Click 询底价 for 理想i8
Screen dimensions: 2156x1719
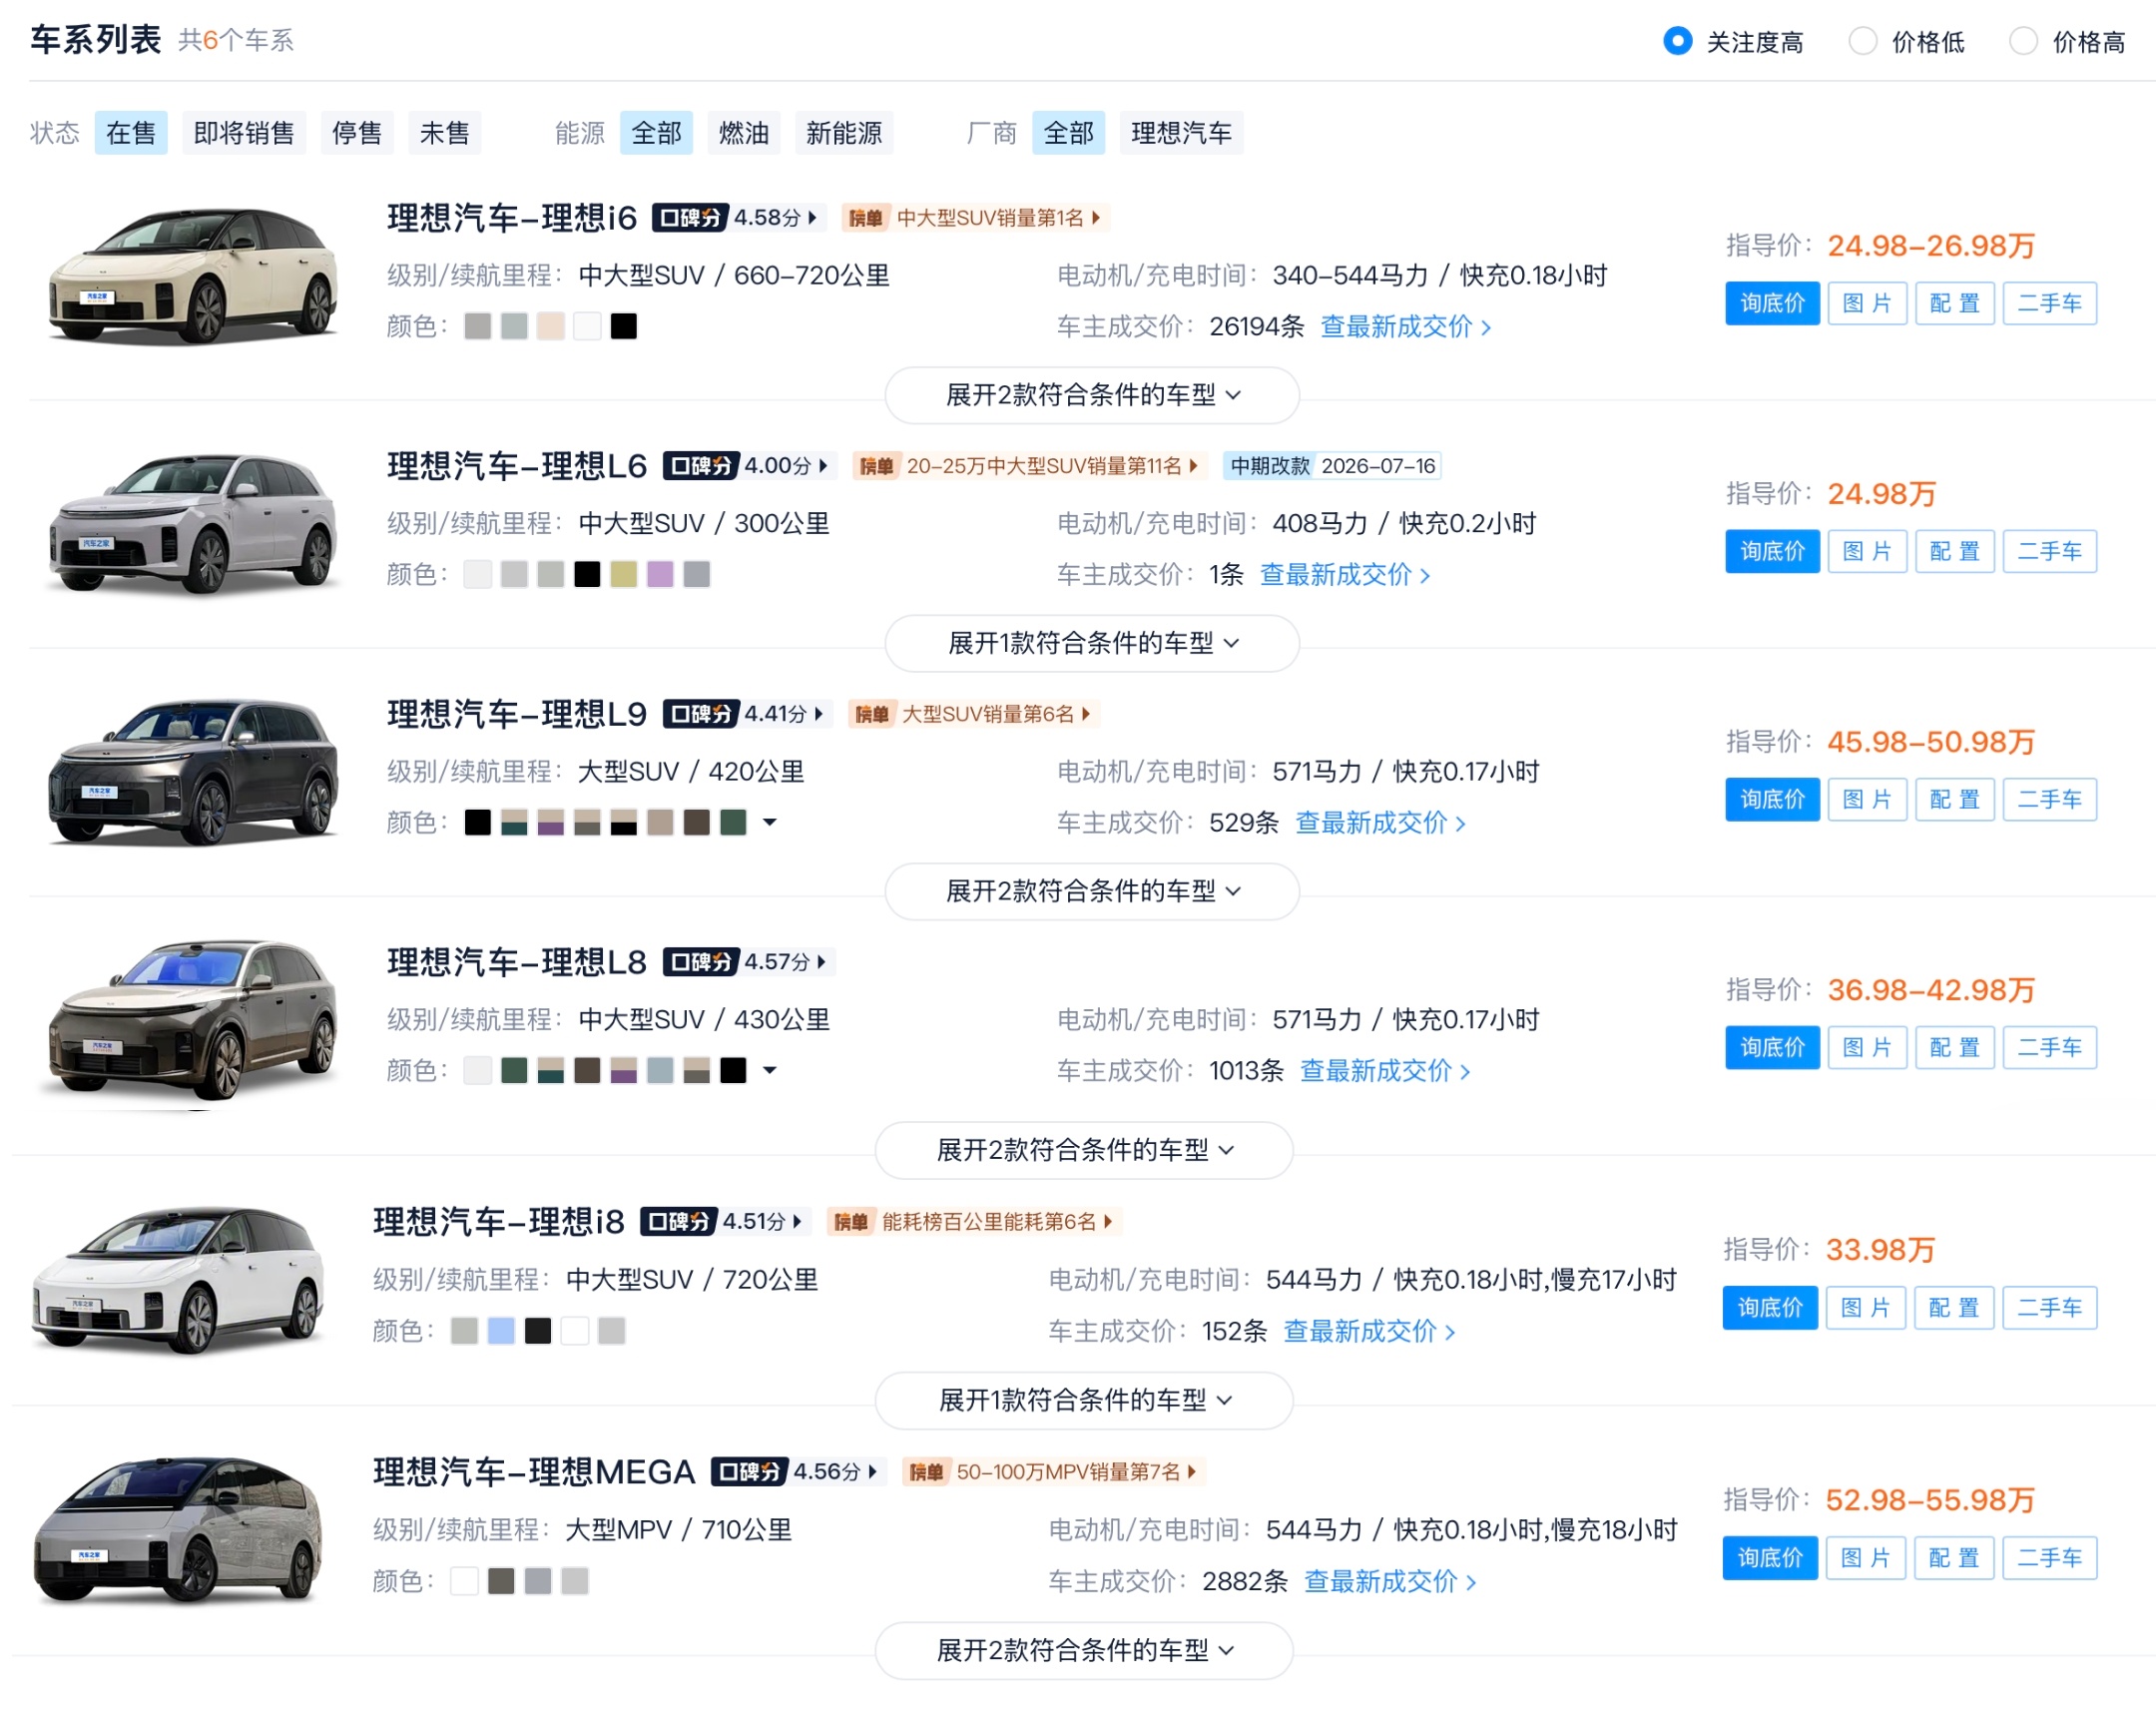coord(1770,1308)
